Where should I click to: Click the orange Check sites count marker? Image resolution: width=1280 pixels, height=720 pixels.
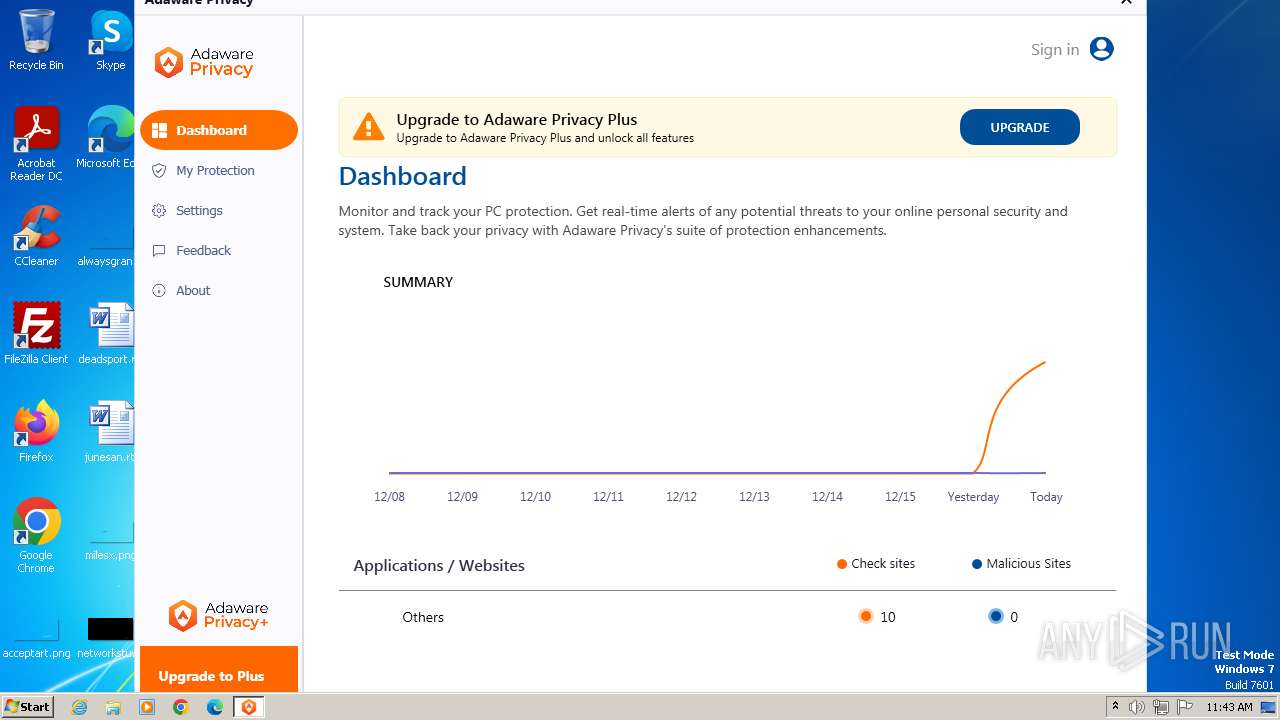[x=866, y=616]
